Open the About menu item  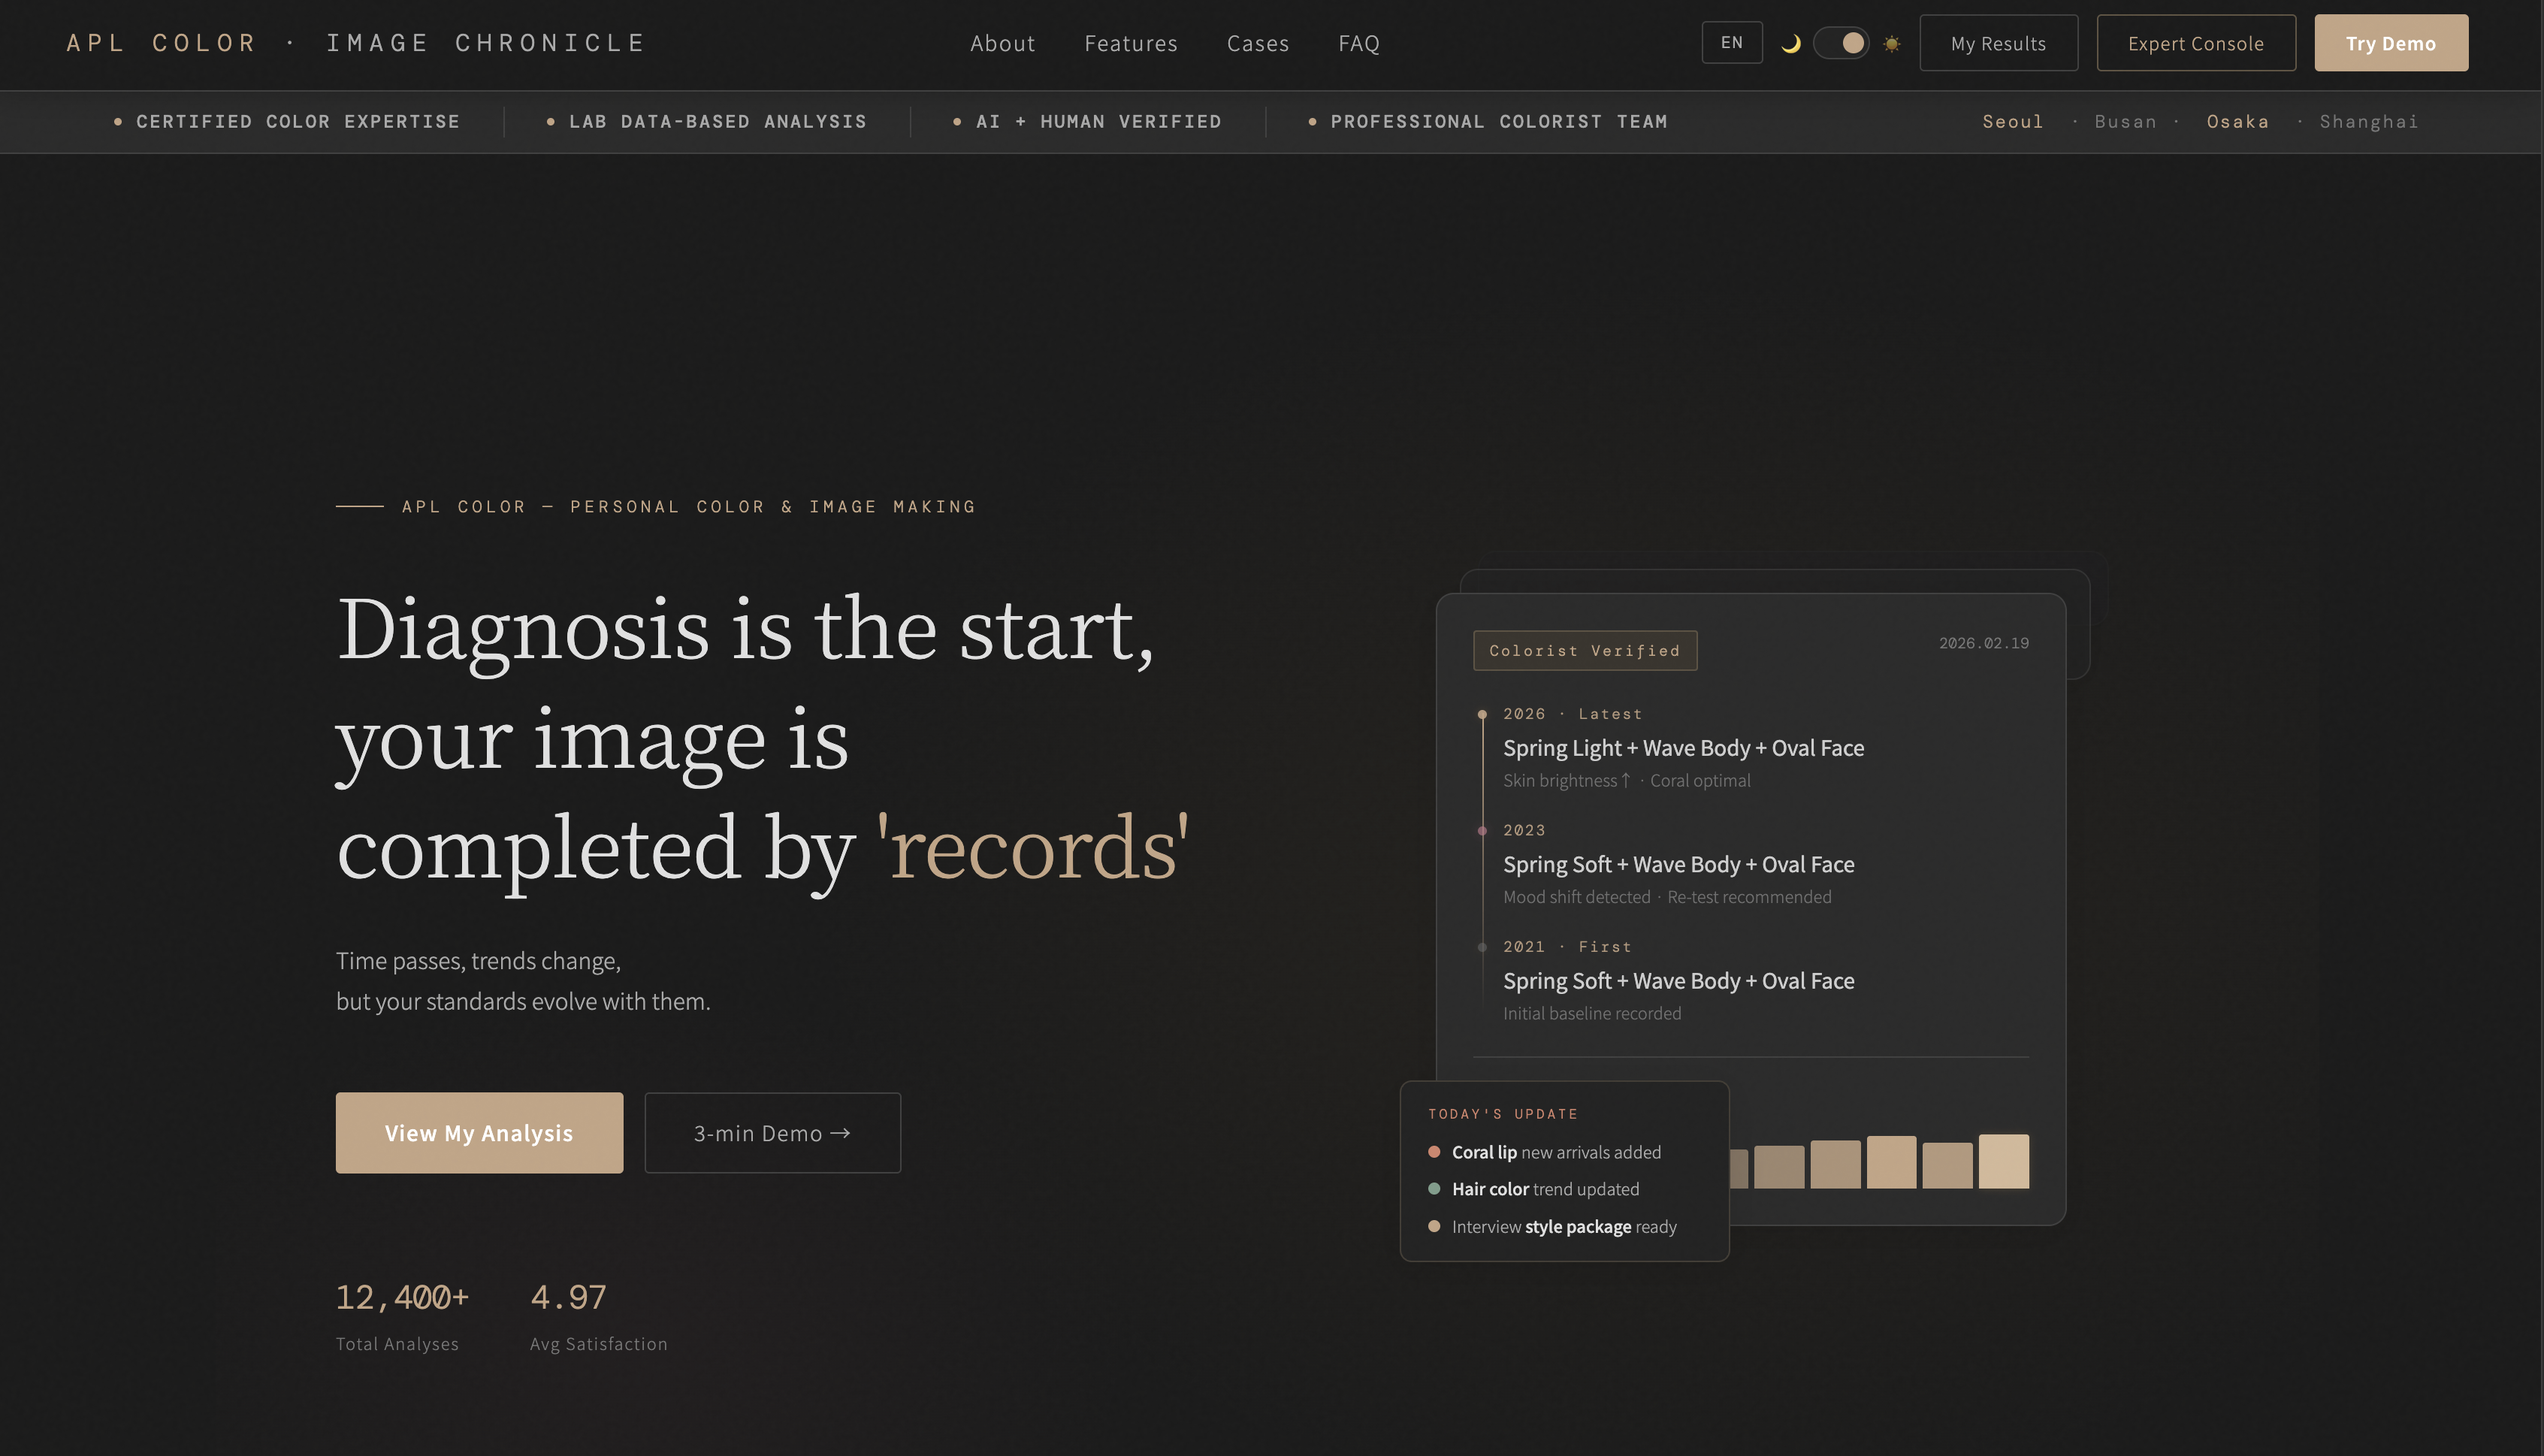1002,43
